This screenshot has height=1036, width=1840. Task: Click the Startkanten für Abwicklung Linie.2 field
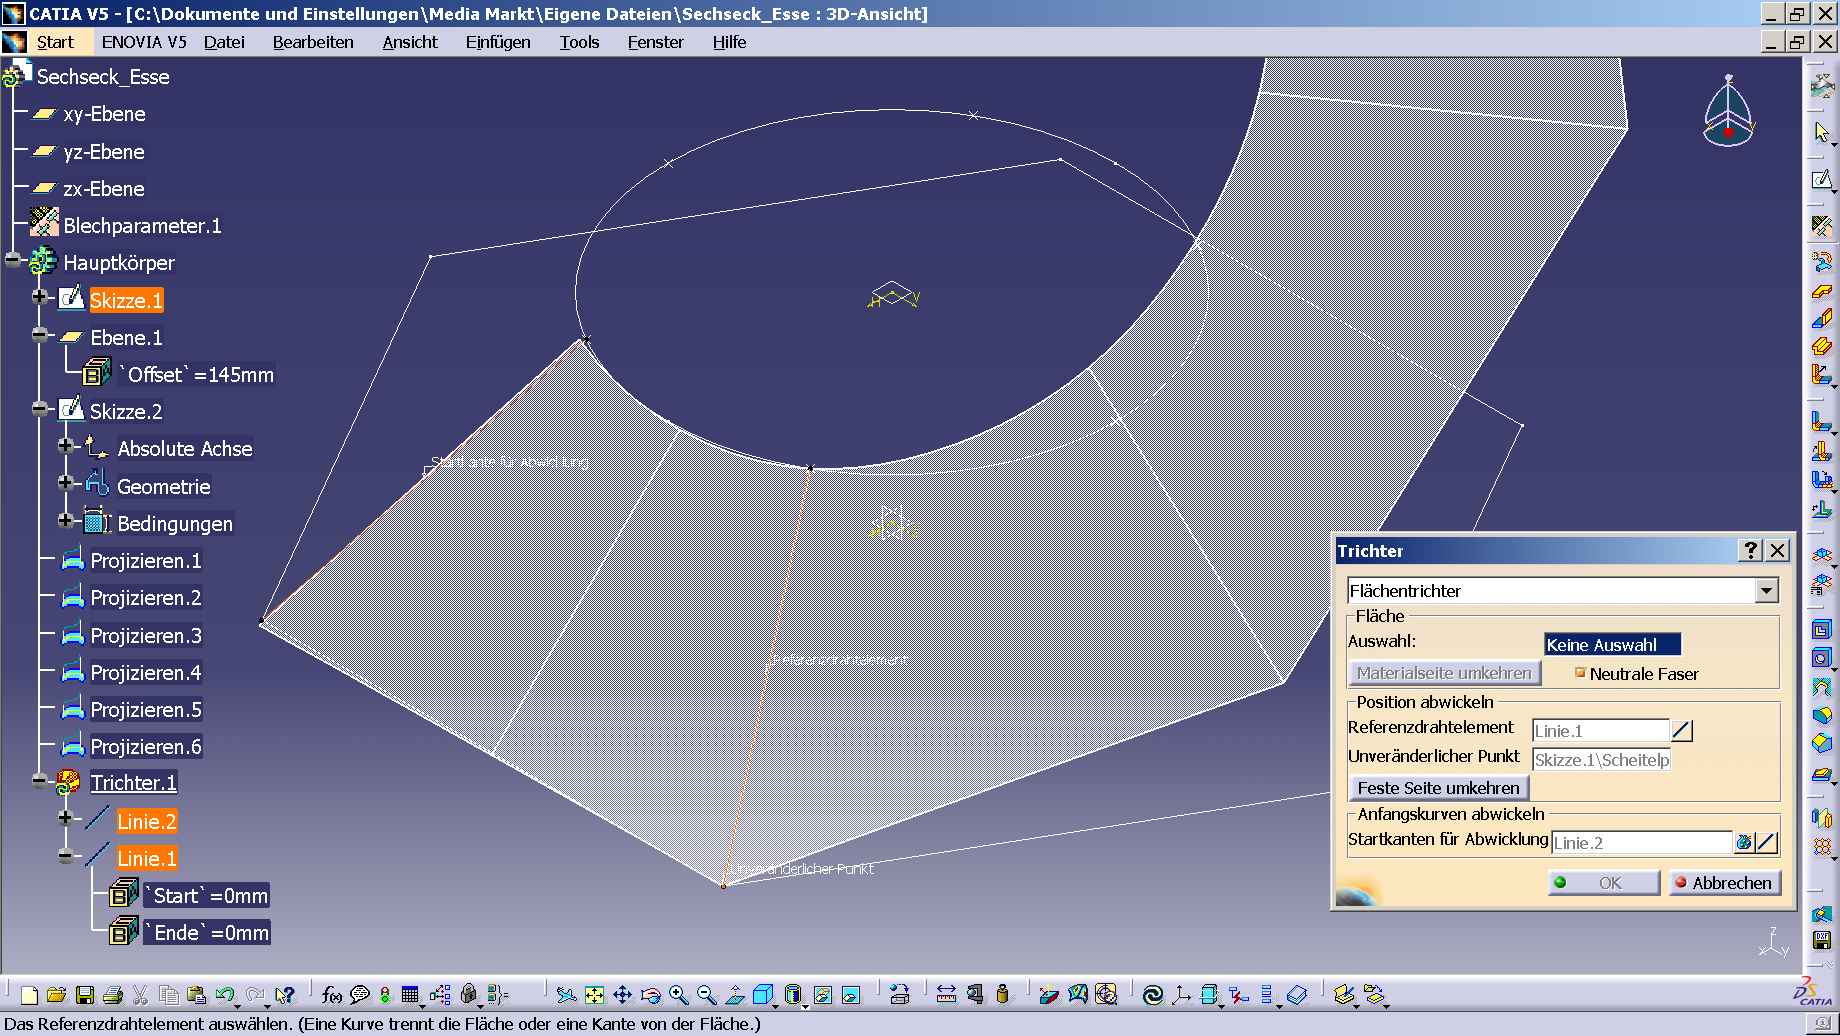[1641, 843]
